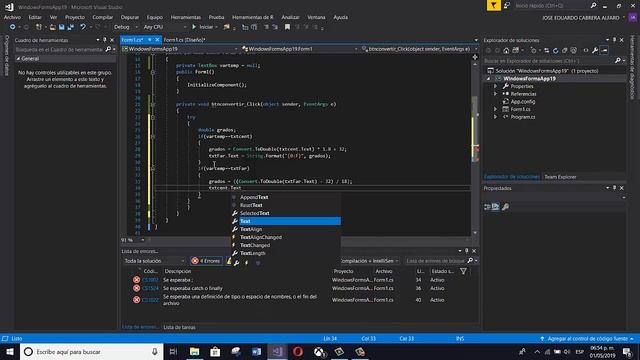Open the Toda la solución scope dropdown
This screenshot has height=360, width=640.
pyautogui.click(x=154, y=261)
